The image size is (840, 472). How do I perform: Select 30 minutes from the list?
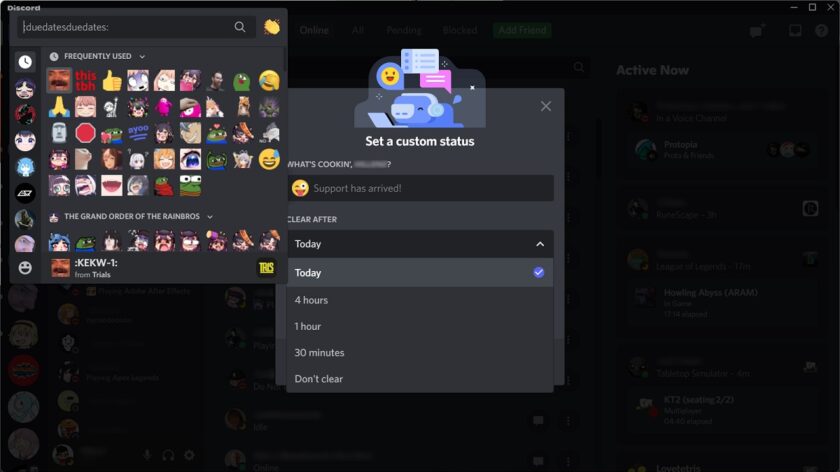coord(419,353)
